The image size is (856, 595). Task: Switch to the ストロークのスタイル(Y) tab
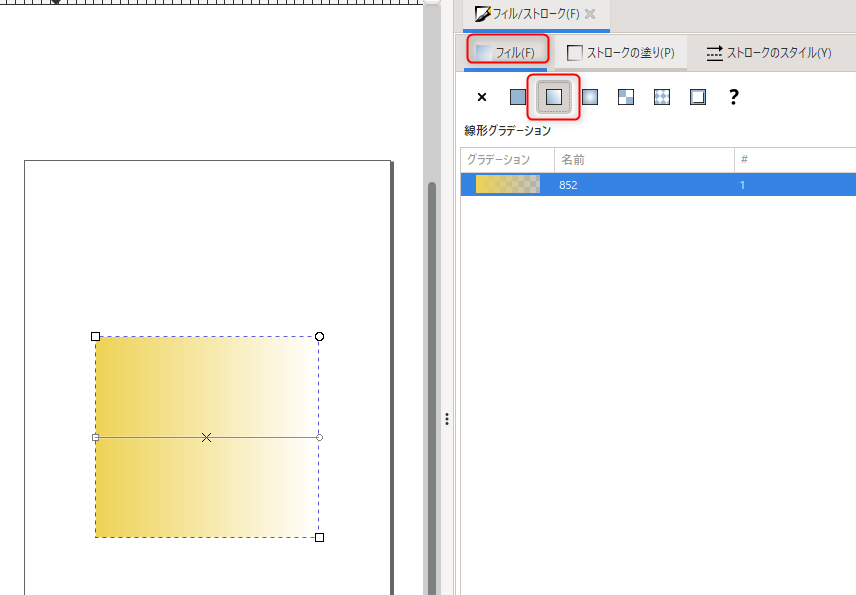769,52
